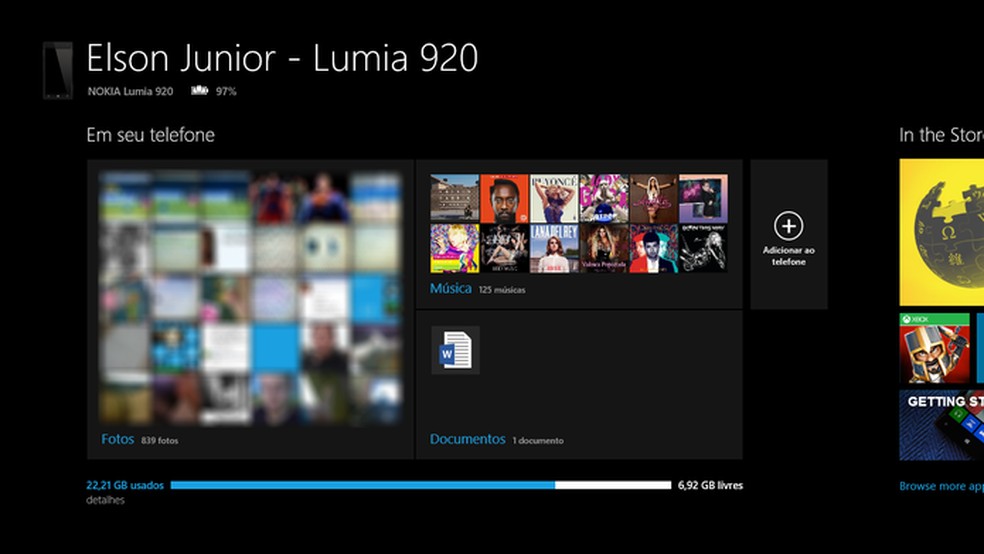Open the black-and-white motorcycle album cover
984x554 pixels.
pos(703,248)
